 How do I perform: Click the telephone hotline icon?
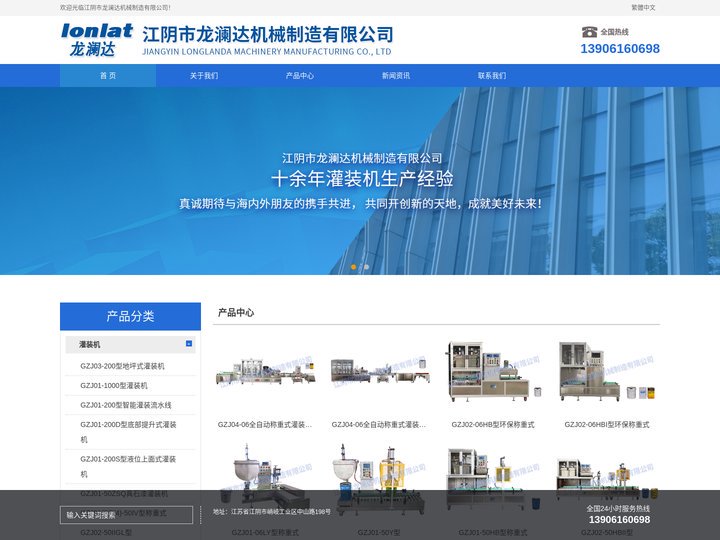click(589, 32)
